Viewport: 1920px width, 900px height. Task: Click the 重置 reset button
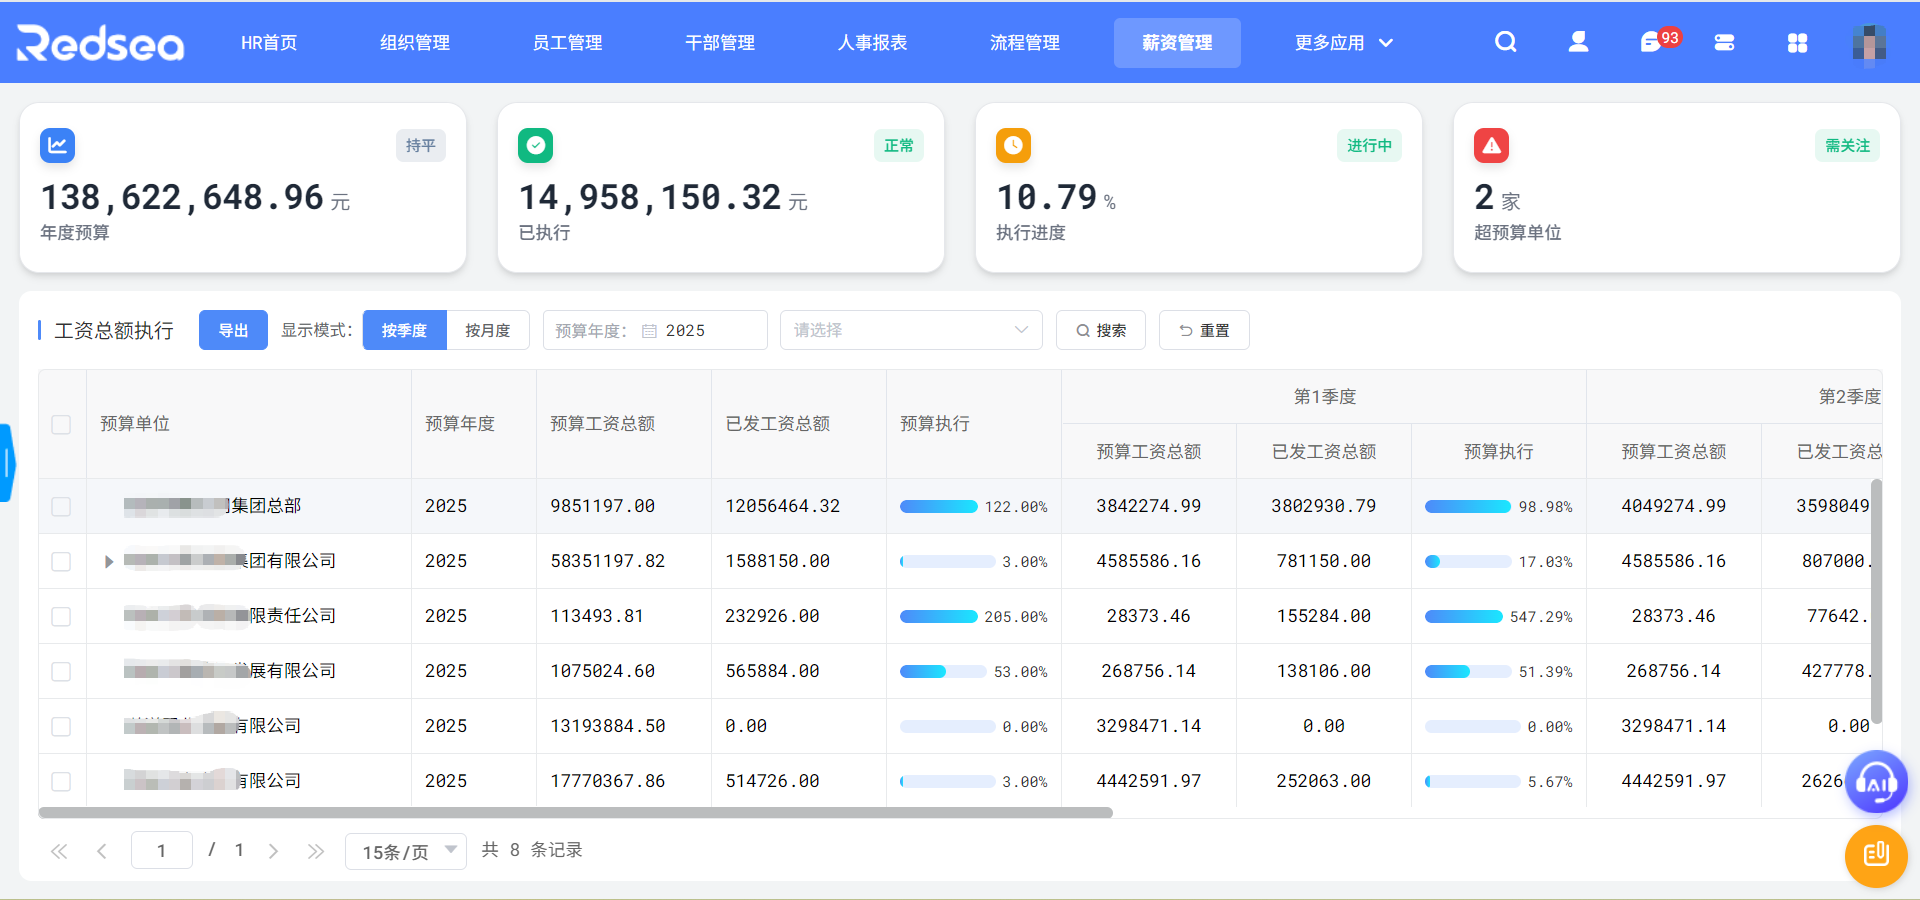1204,330
